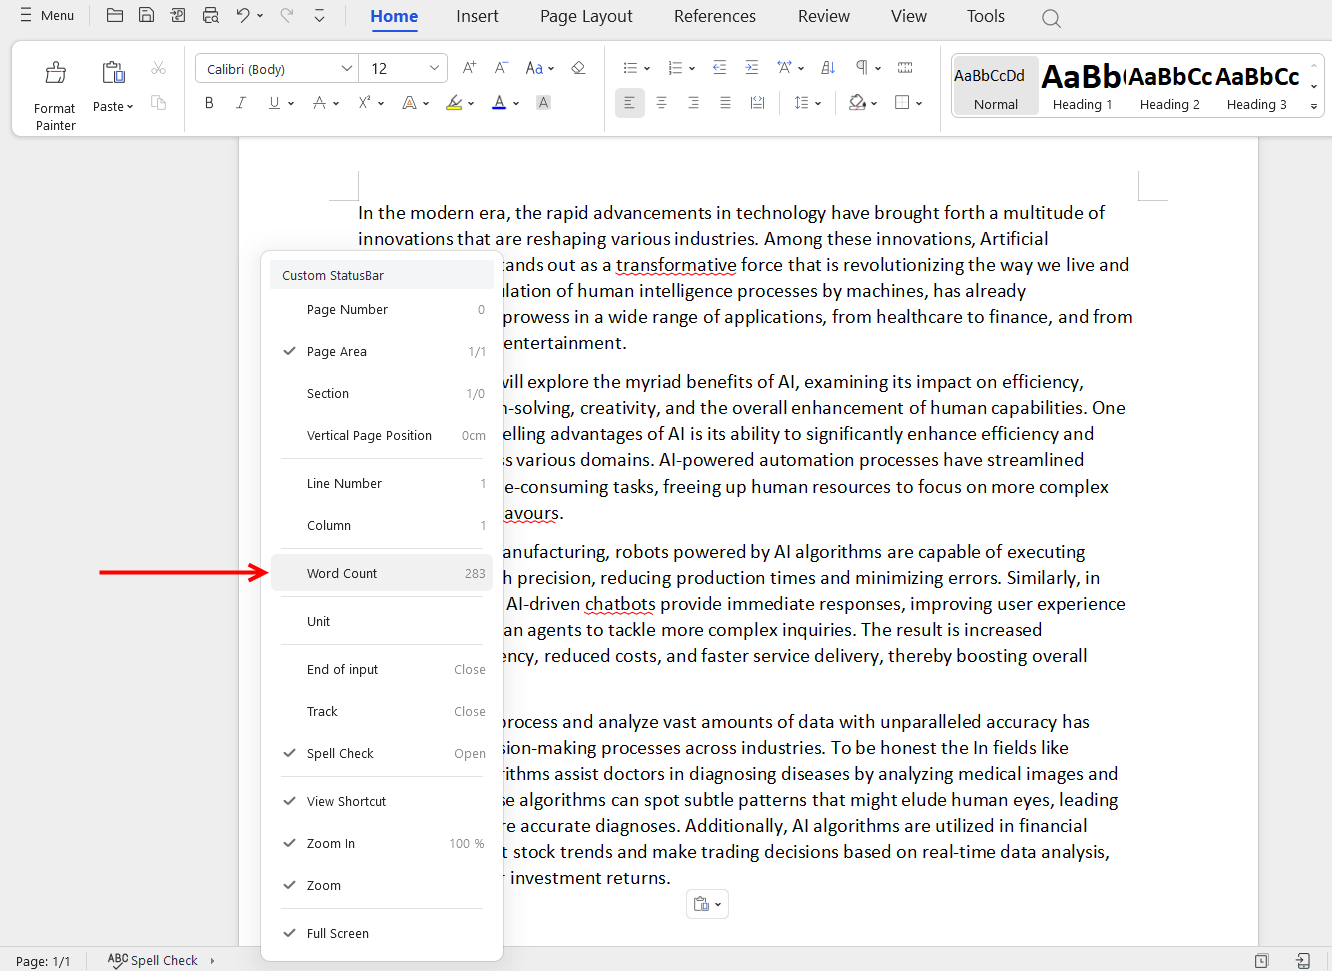Viewport: 1332px width, 971px height.
Task: Click the save document icon
Action: click(146, 15)
